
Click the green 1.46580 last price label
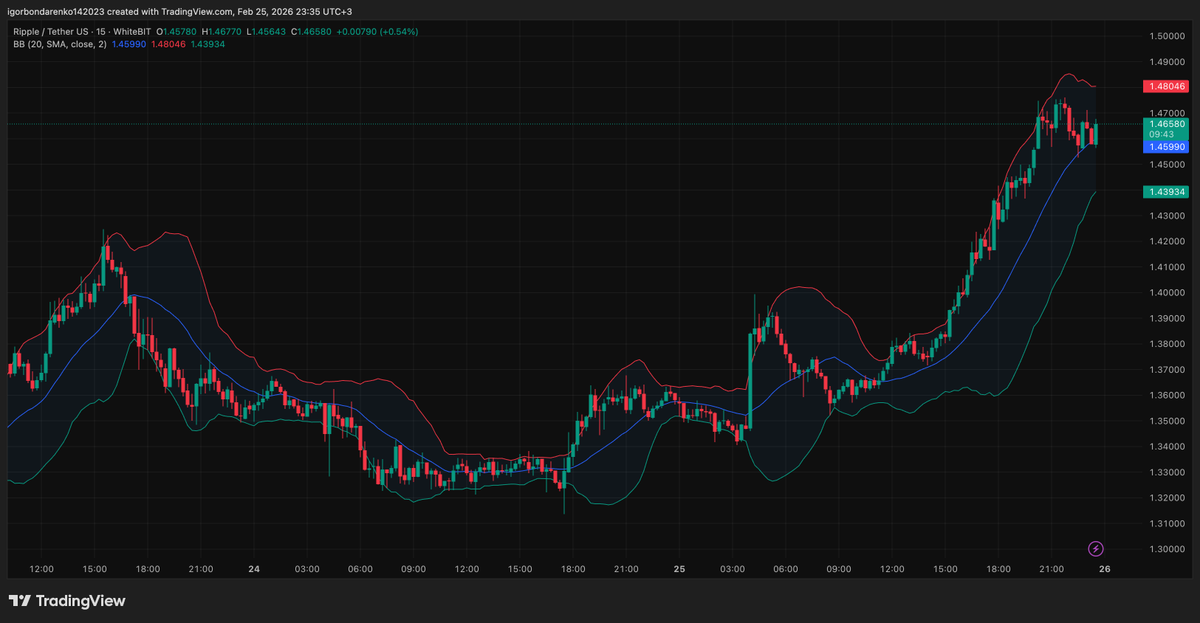[x=1166, y=123]
